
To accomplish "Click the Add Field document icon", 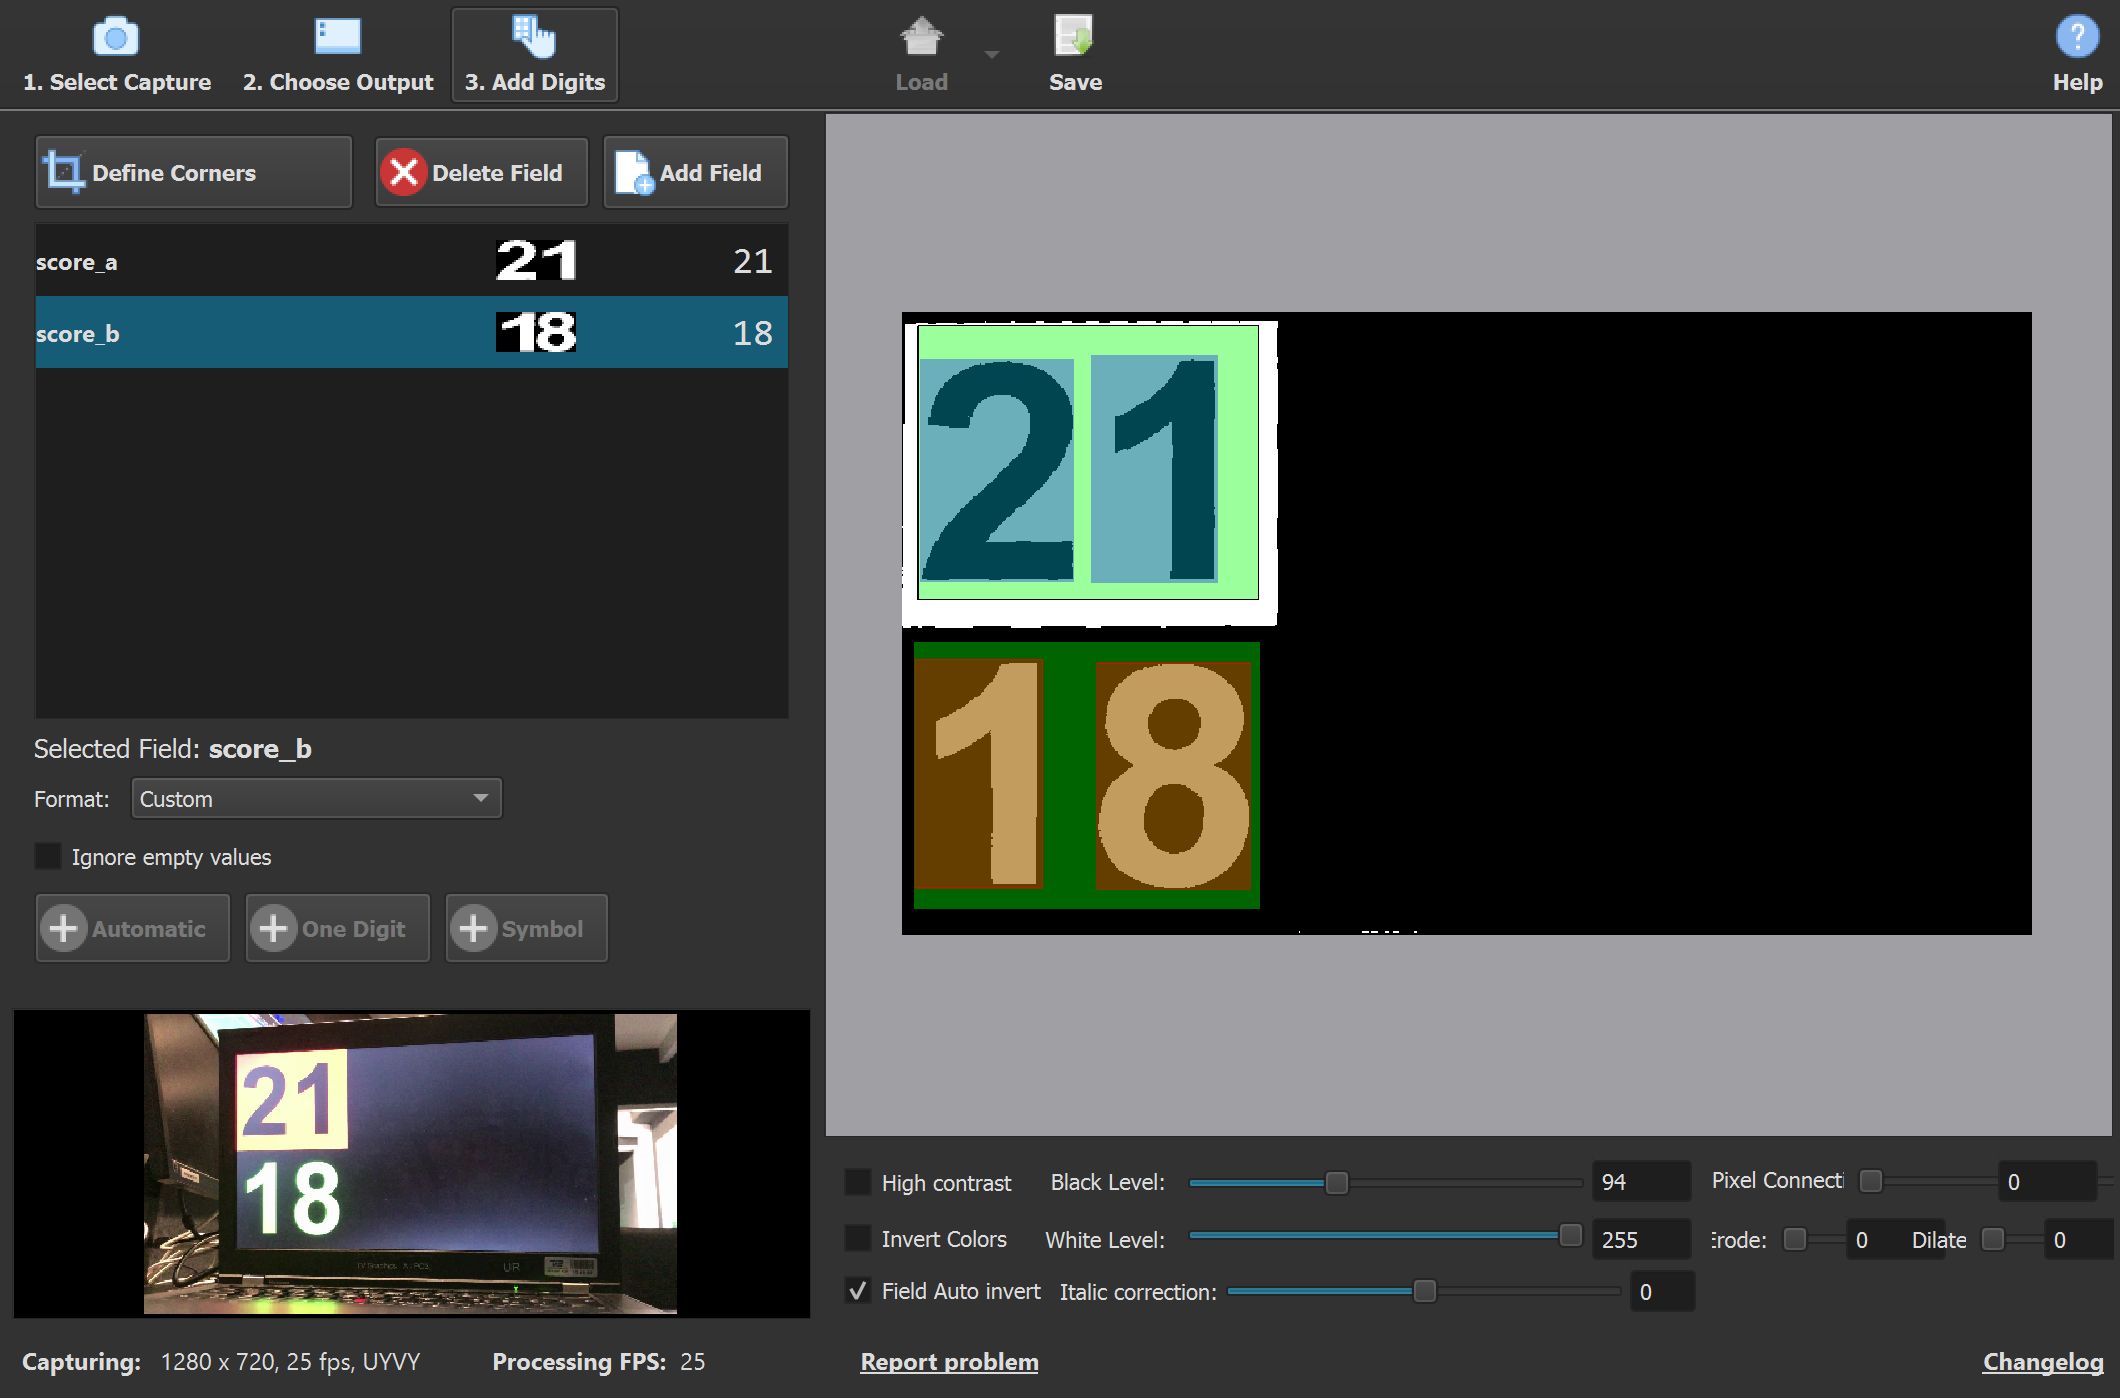I will 633,173.
